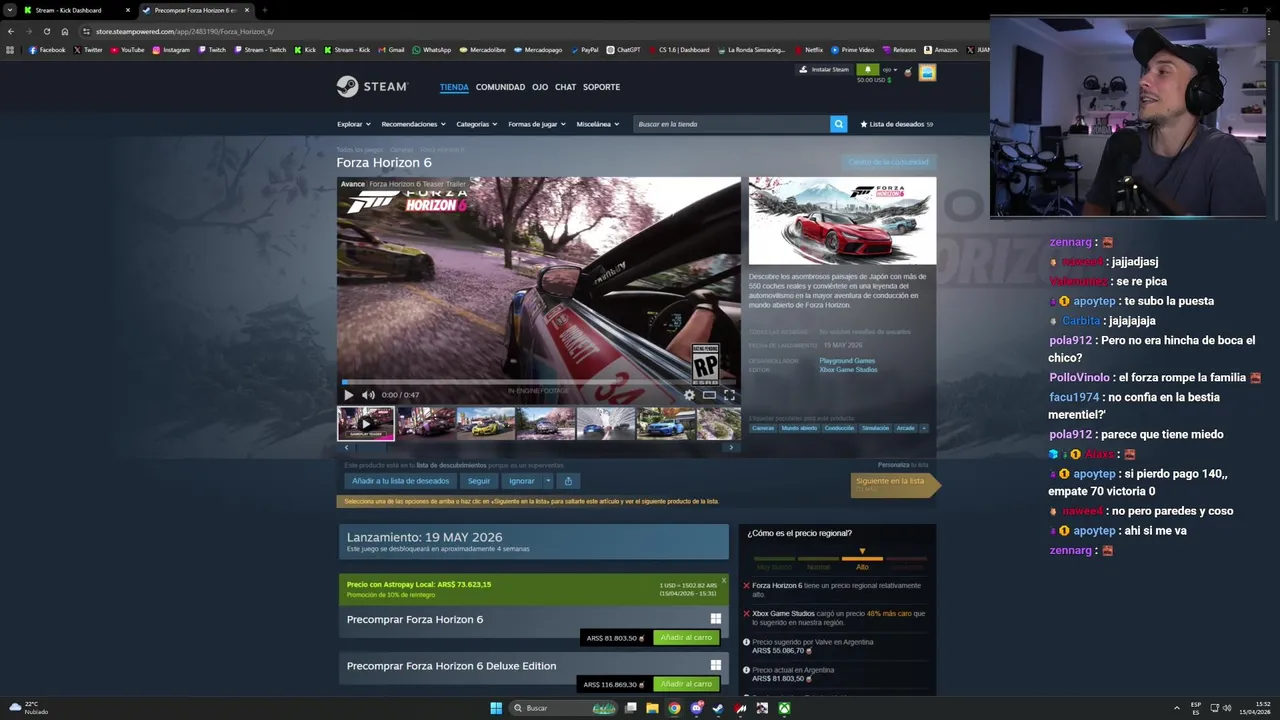Image resolution: width=1280 pixels, height=720 pixels.
Task: Expand the Recomendaciones dropdown
Action: tap(413, 124)
